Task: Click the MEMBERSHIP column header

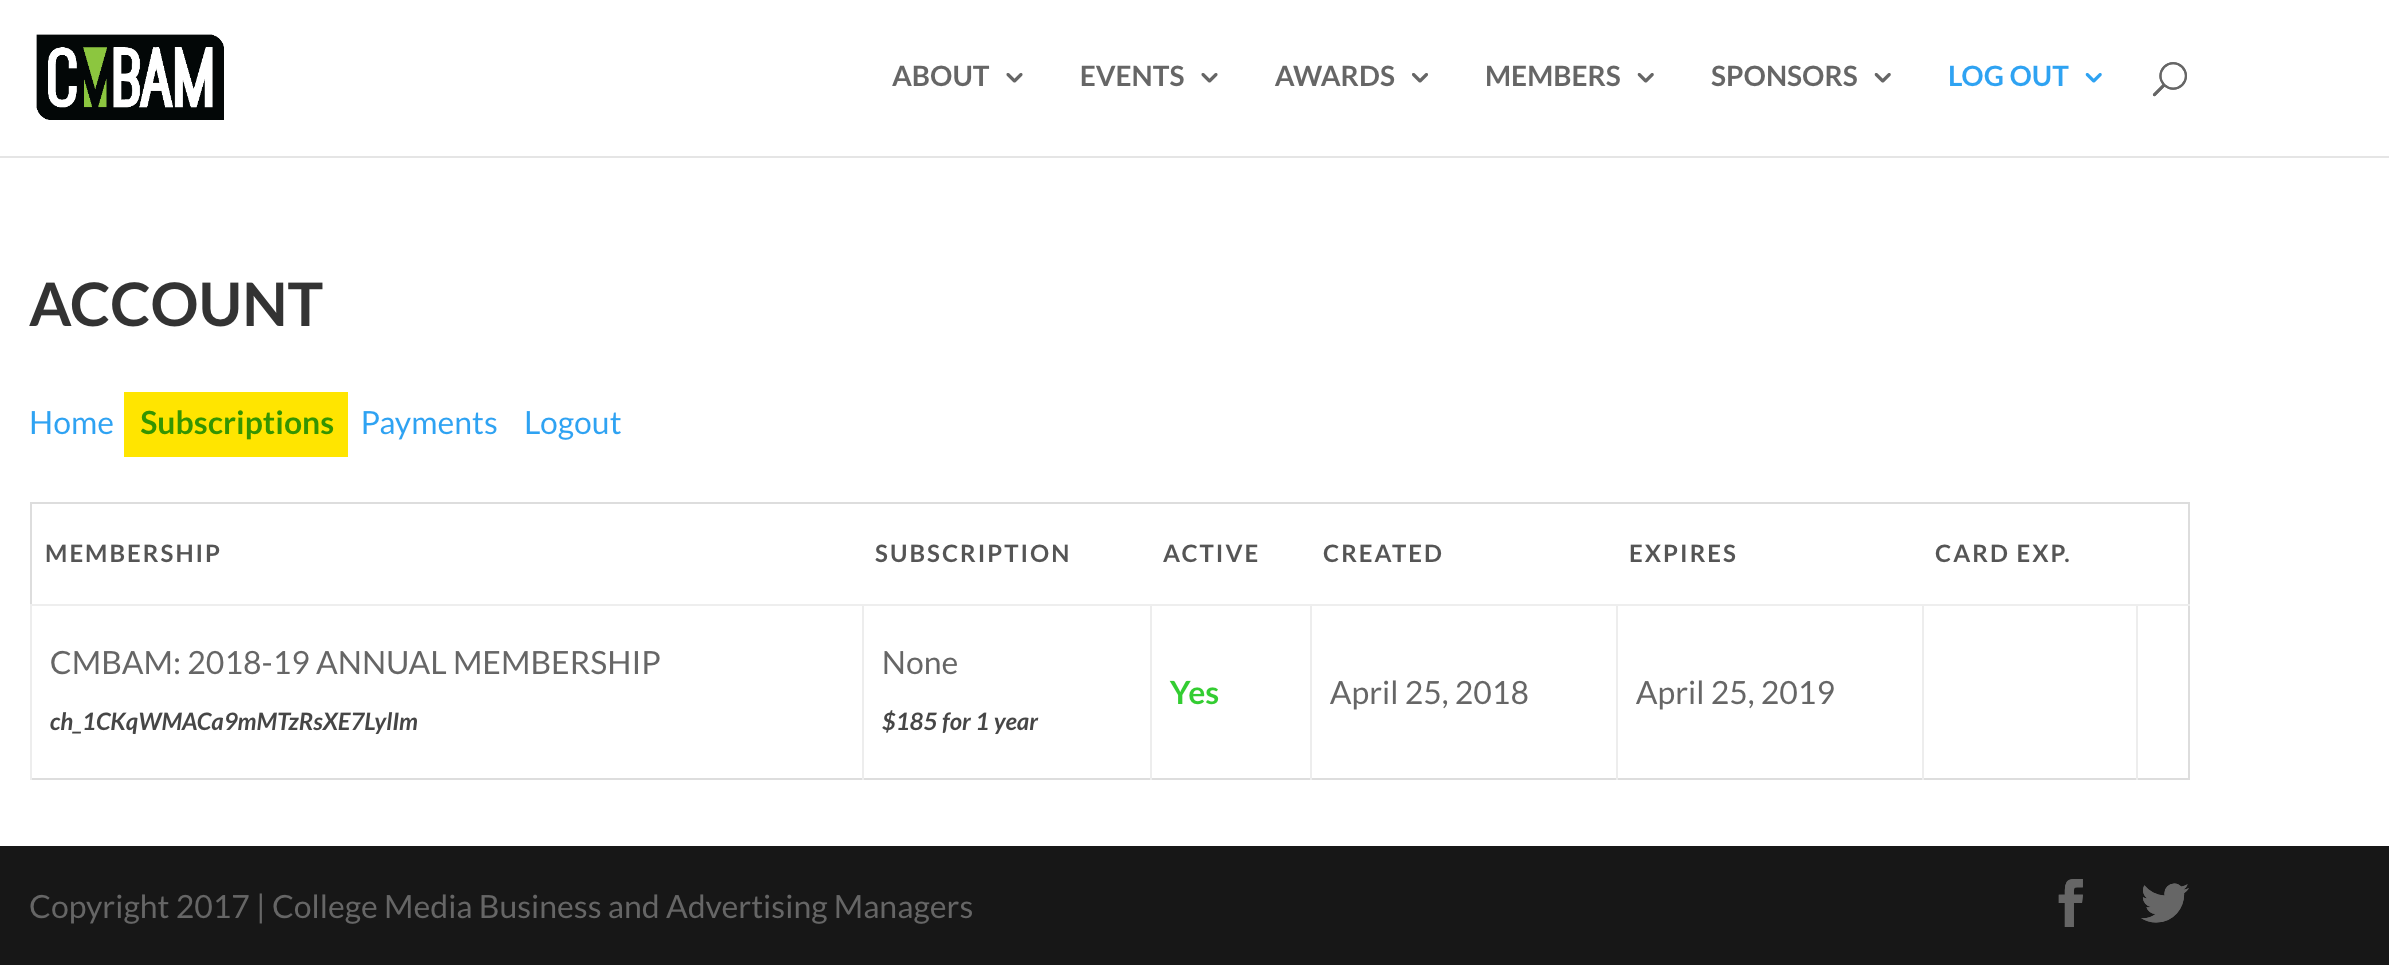Action: (x=133, y=554)
